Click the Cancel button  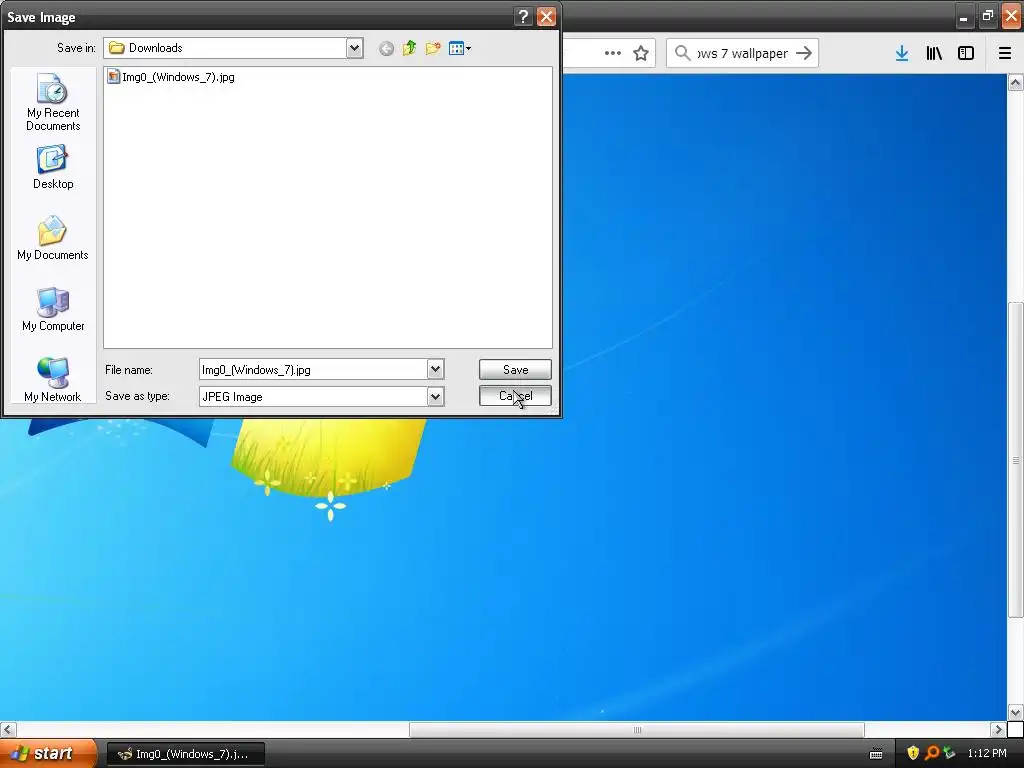tap(515, 396)
